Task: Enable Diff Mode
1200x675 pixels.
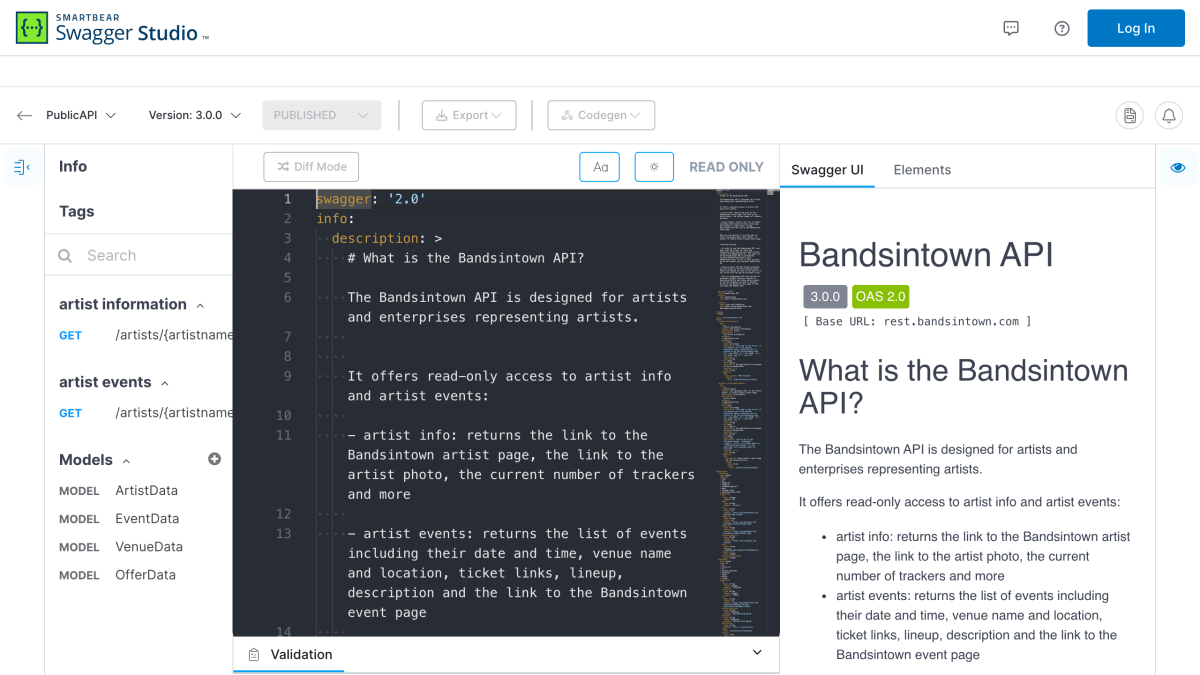Action: pos(311,167)
